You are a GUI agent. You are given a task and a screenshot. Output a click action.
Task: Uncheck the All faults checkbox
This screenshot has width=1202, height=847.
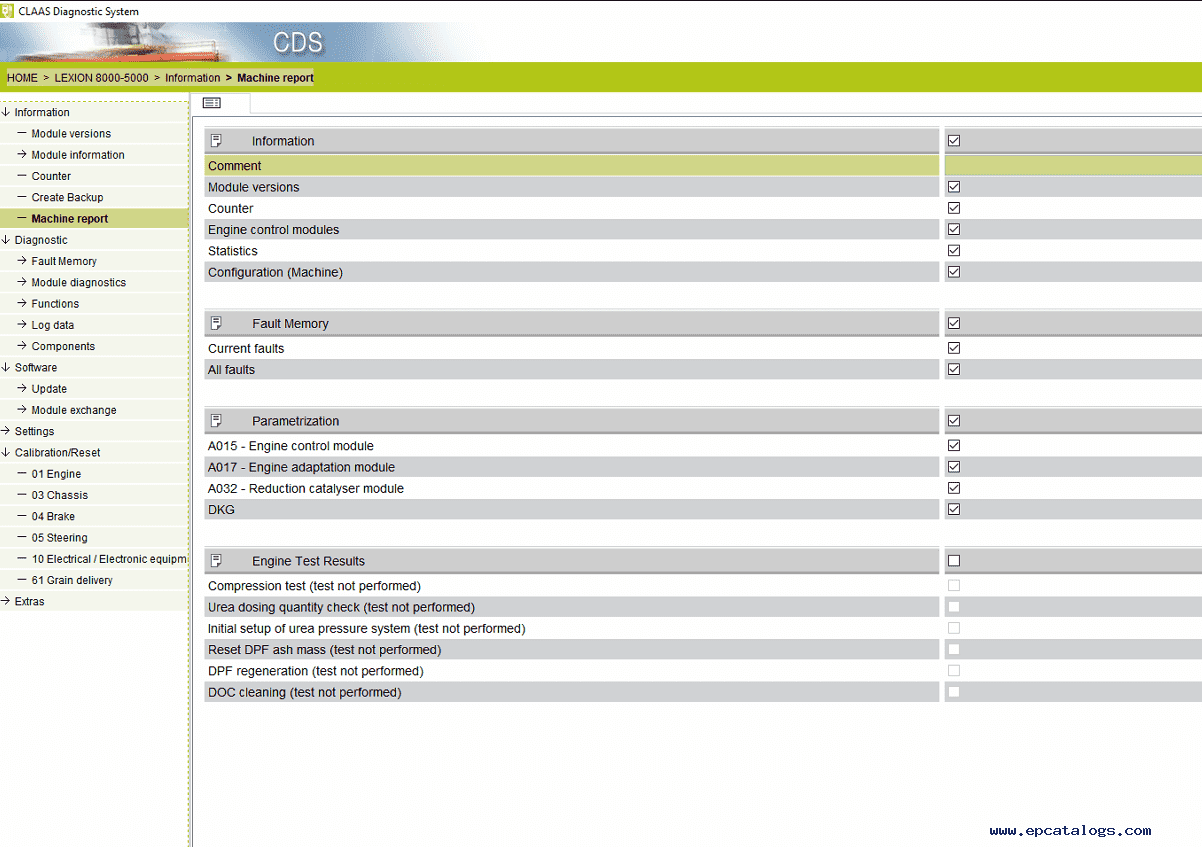(x=954, y=369)
